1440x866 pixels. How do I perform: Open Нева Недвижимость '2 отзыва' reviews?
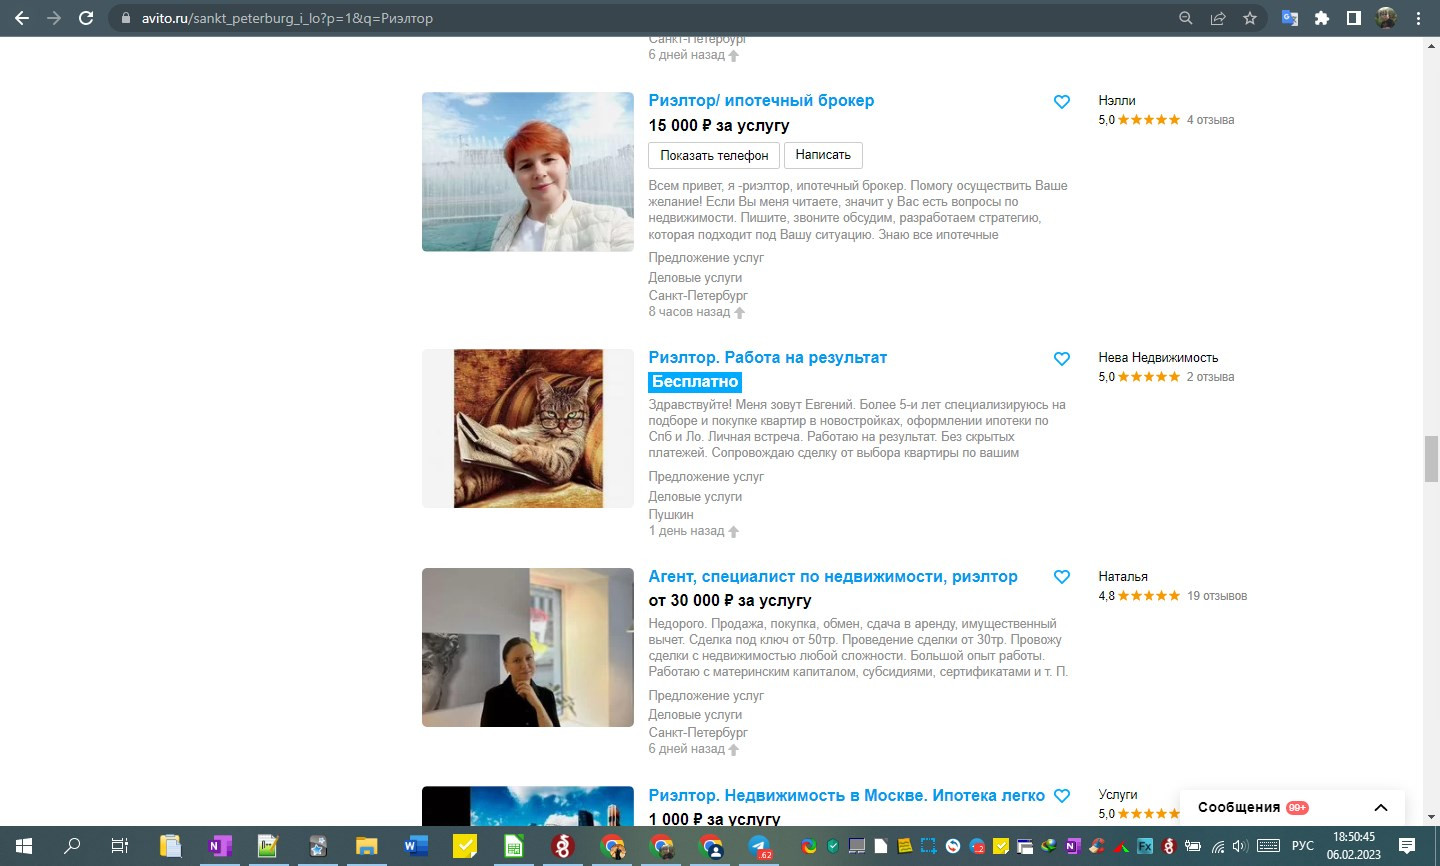pyautogui.click(x=1210, y=376)
